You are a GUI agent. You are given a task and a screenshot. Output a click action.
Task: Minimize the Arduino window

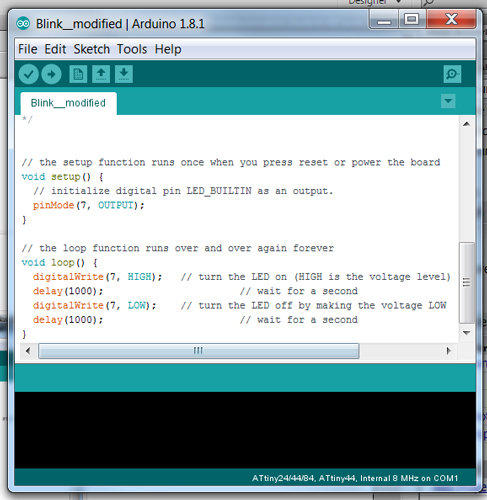[384, 20]
